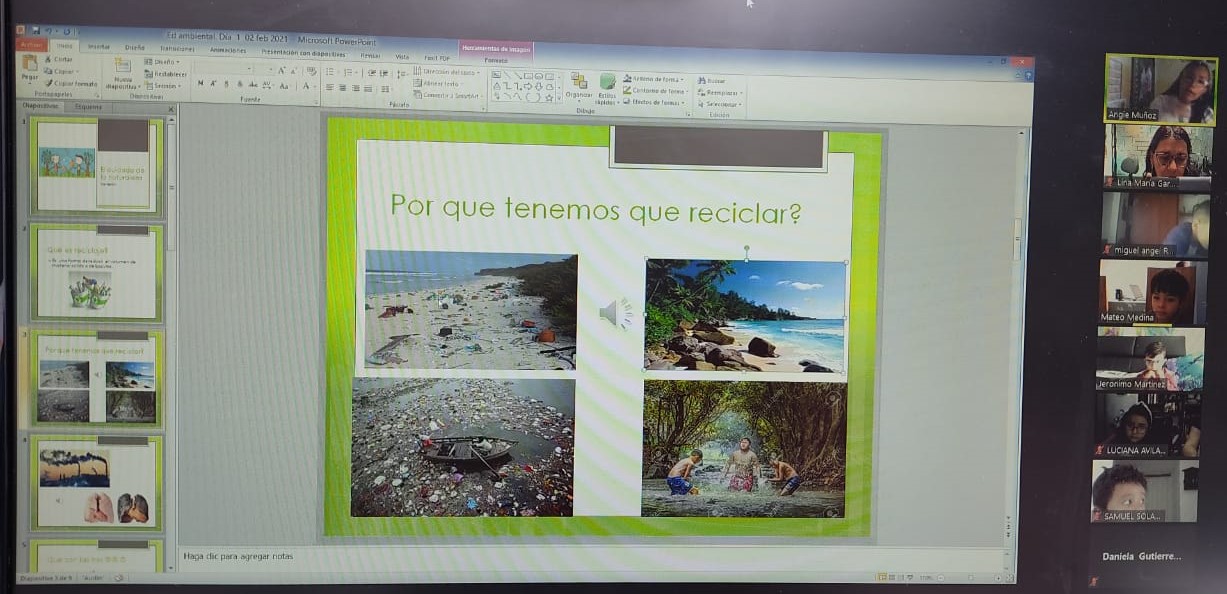Open the Diseño layout dropdown in Diapositivas group
Screen dimensions: 1227x594
coord(163,62)
